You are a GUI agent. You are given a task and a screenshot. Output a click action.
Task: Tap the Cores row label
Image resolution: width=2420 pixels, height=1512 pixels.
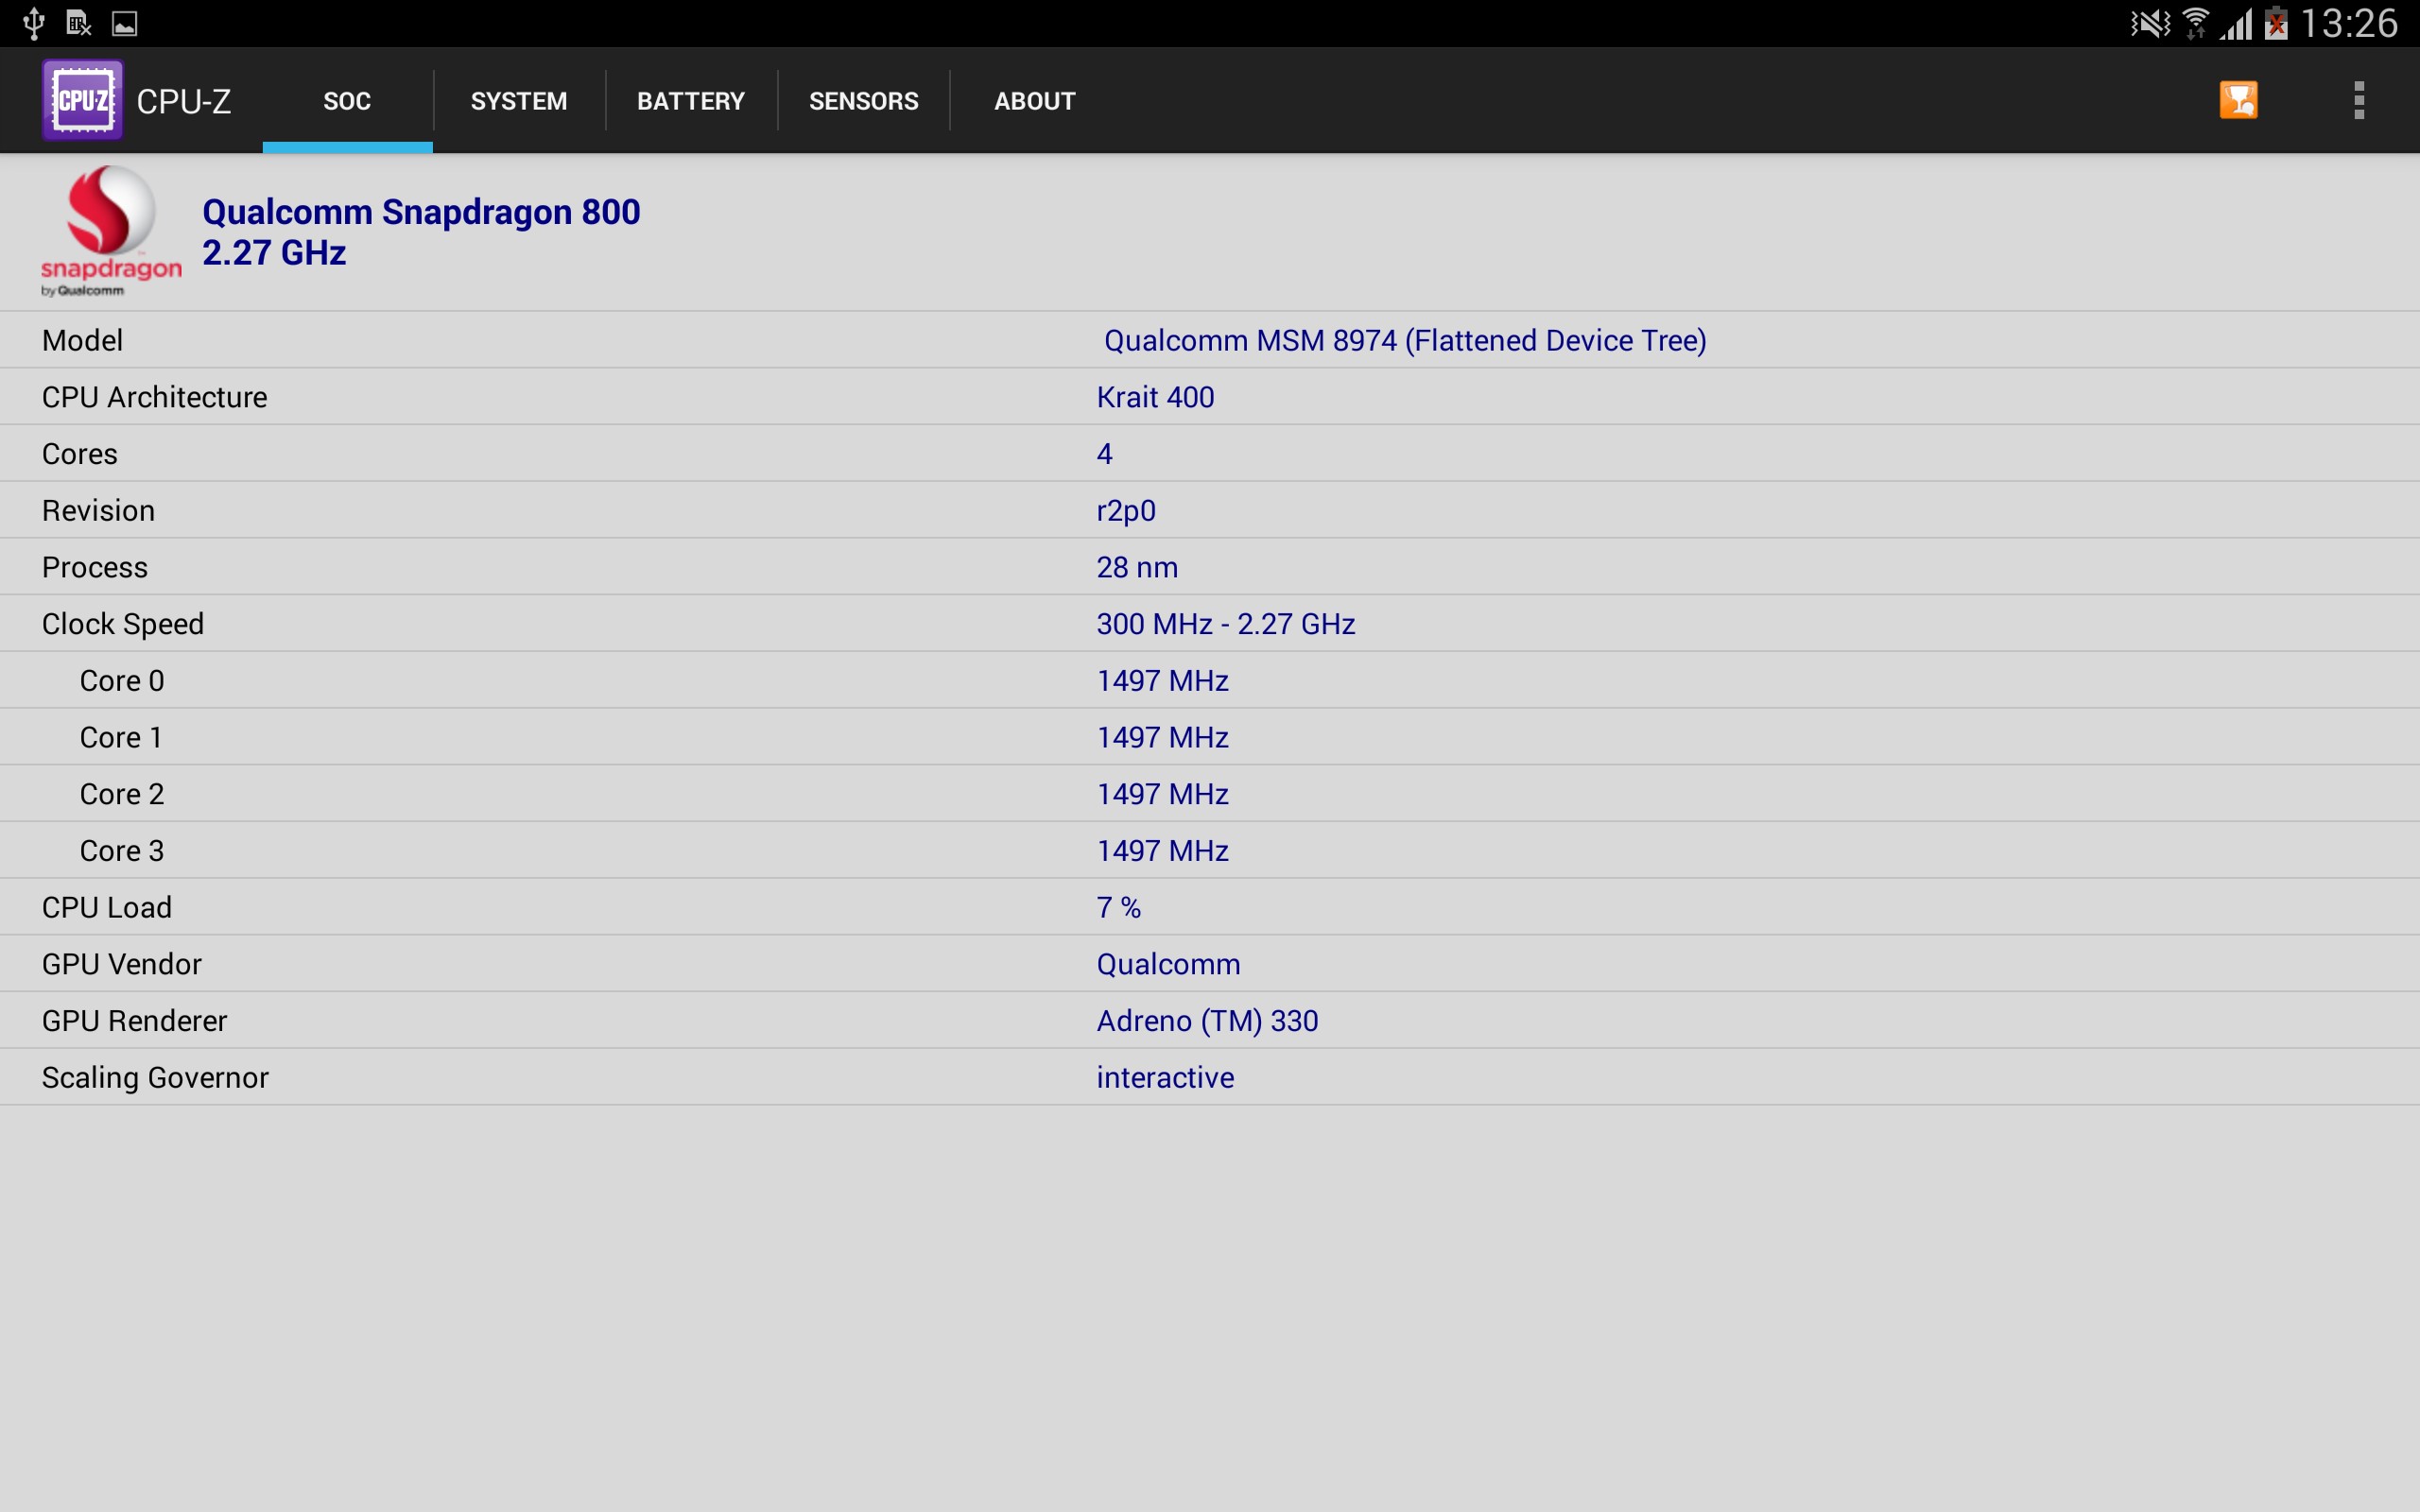point(80,454)
